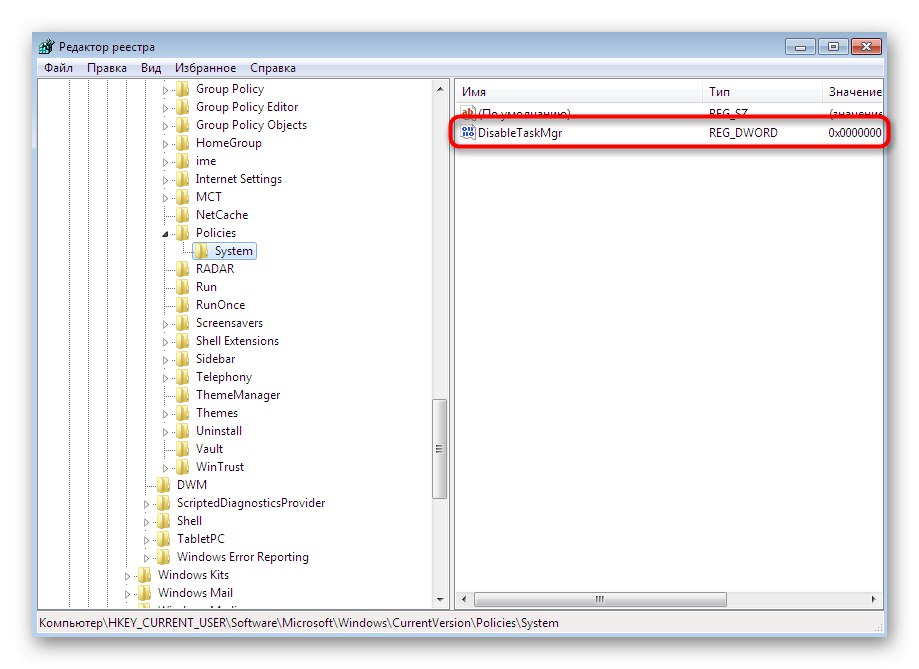
Task: Click the Policies folder icon
Action: (183, 233)
